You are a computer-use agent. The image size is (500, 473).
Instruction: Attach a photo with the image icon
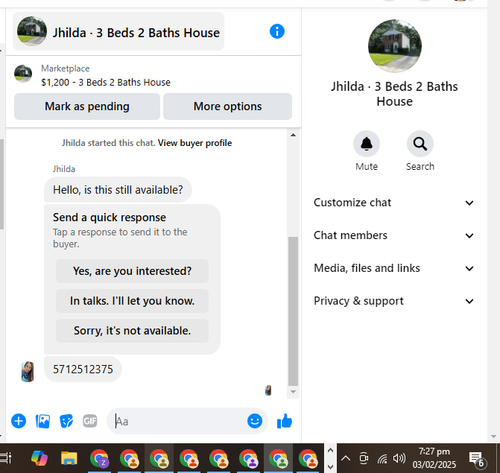click(43, 421)
